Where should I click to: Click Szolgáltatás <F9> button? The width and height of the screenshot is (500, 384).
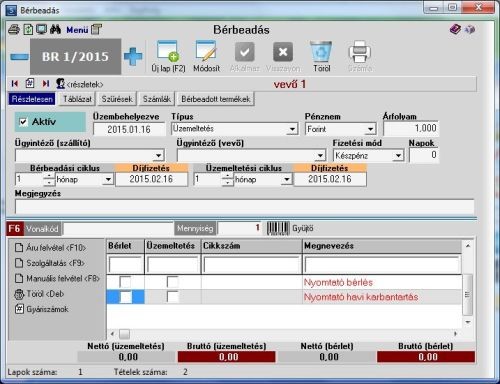50,263
